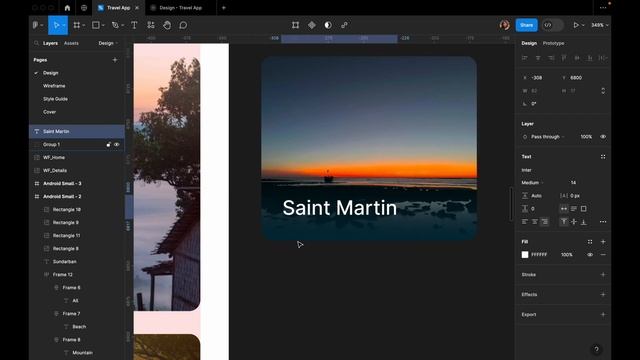Viewport: 640px width, 360px height.
Task: Unlock the Group 1 layer
Action: tap(109, 144)
